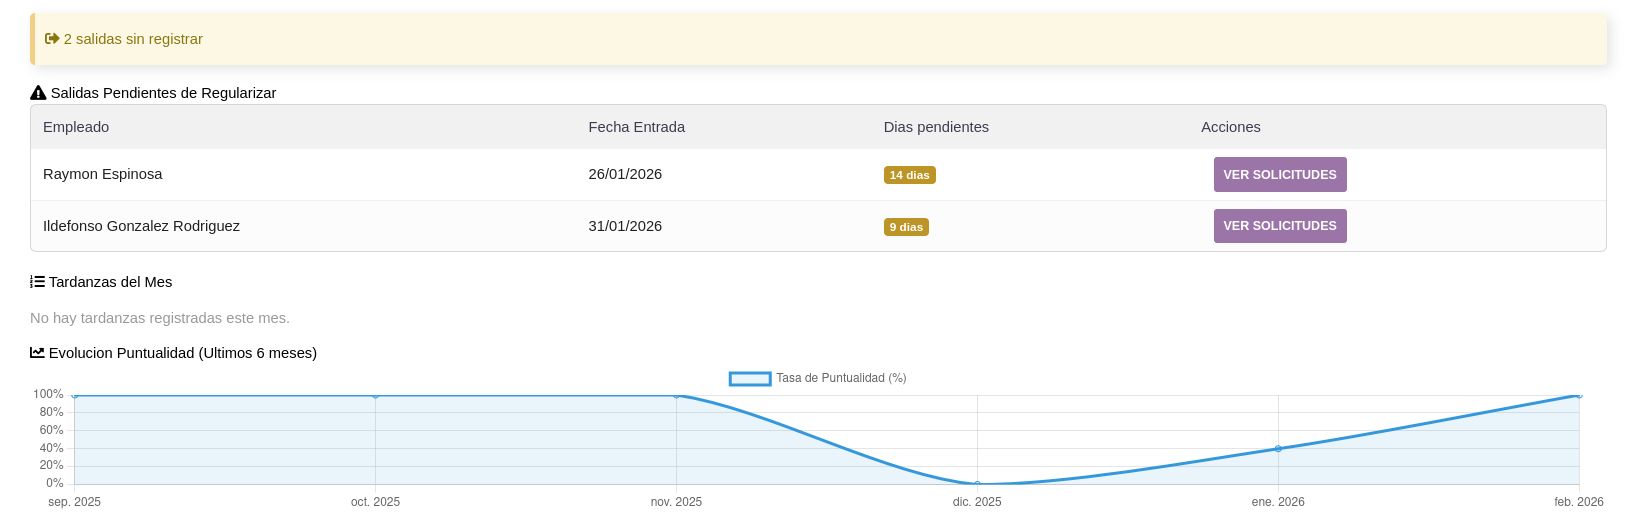Click the Dias pendientes column header

(935, 127)
